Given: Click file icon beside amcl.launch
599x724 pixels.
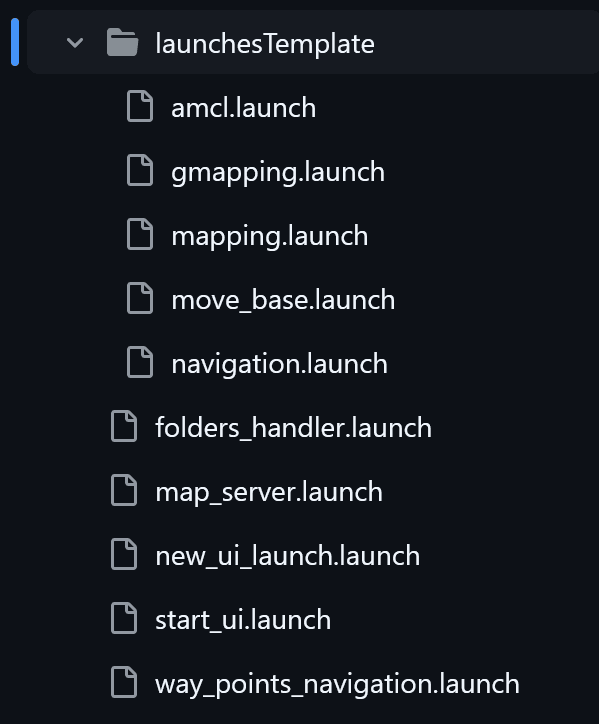Looking at the screenshot, I should [x=140, y=106].
